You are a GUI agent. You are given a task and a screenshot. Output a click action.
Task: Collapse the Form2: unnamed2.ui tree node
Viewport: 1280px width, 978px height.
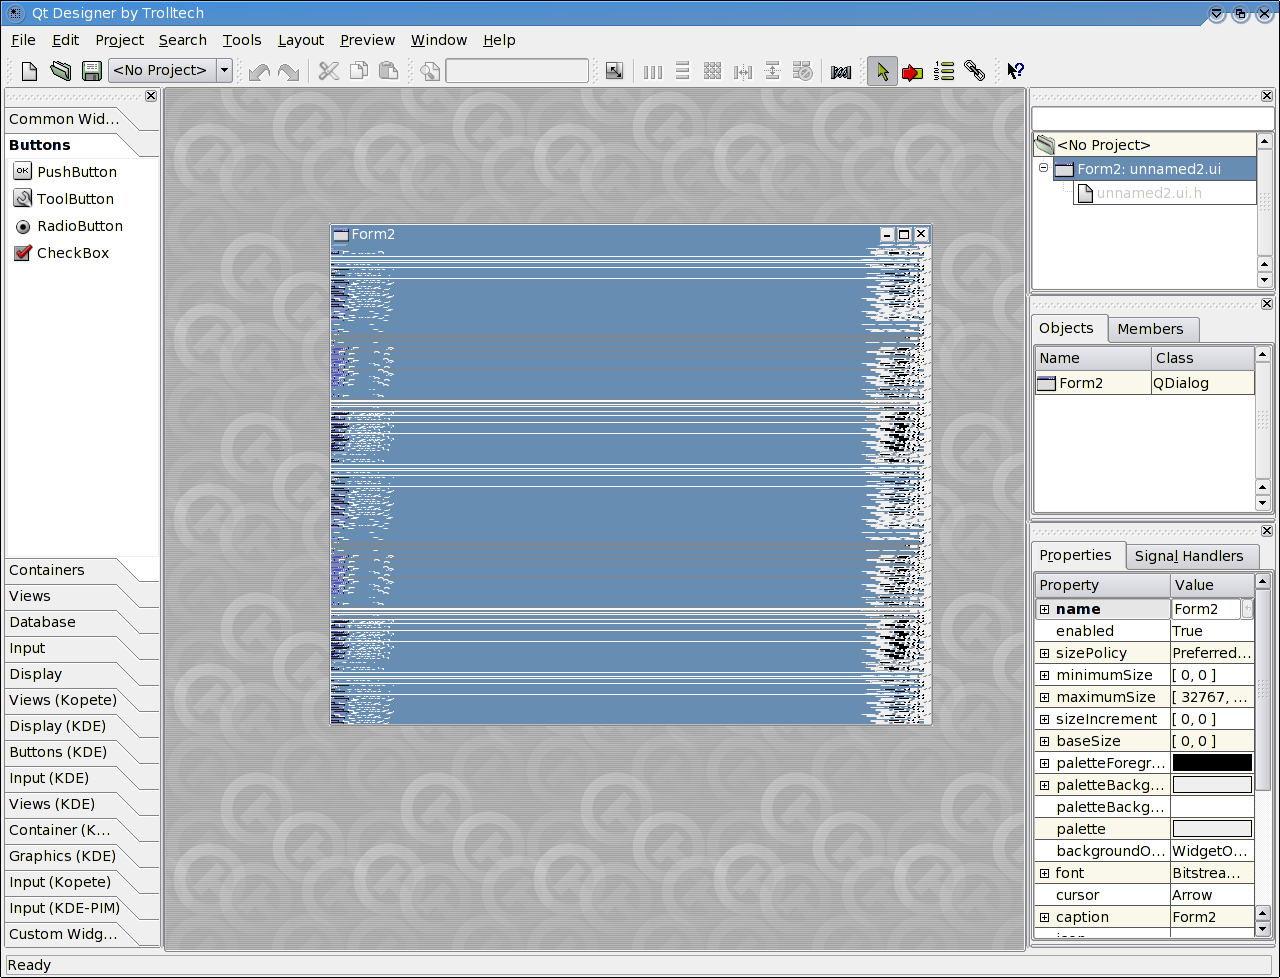[1043, 168]
